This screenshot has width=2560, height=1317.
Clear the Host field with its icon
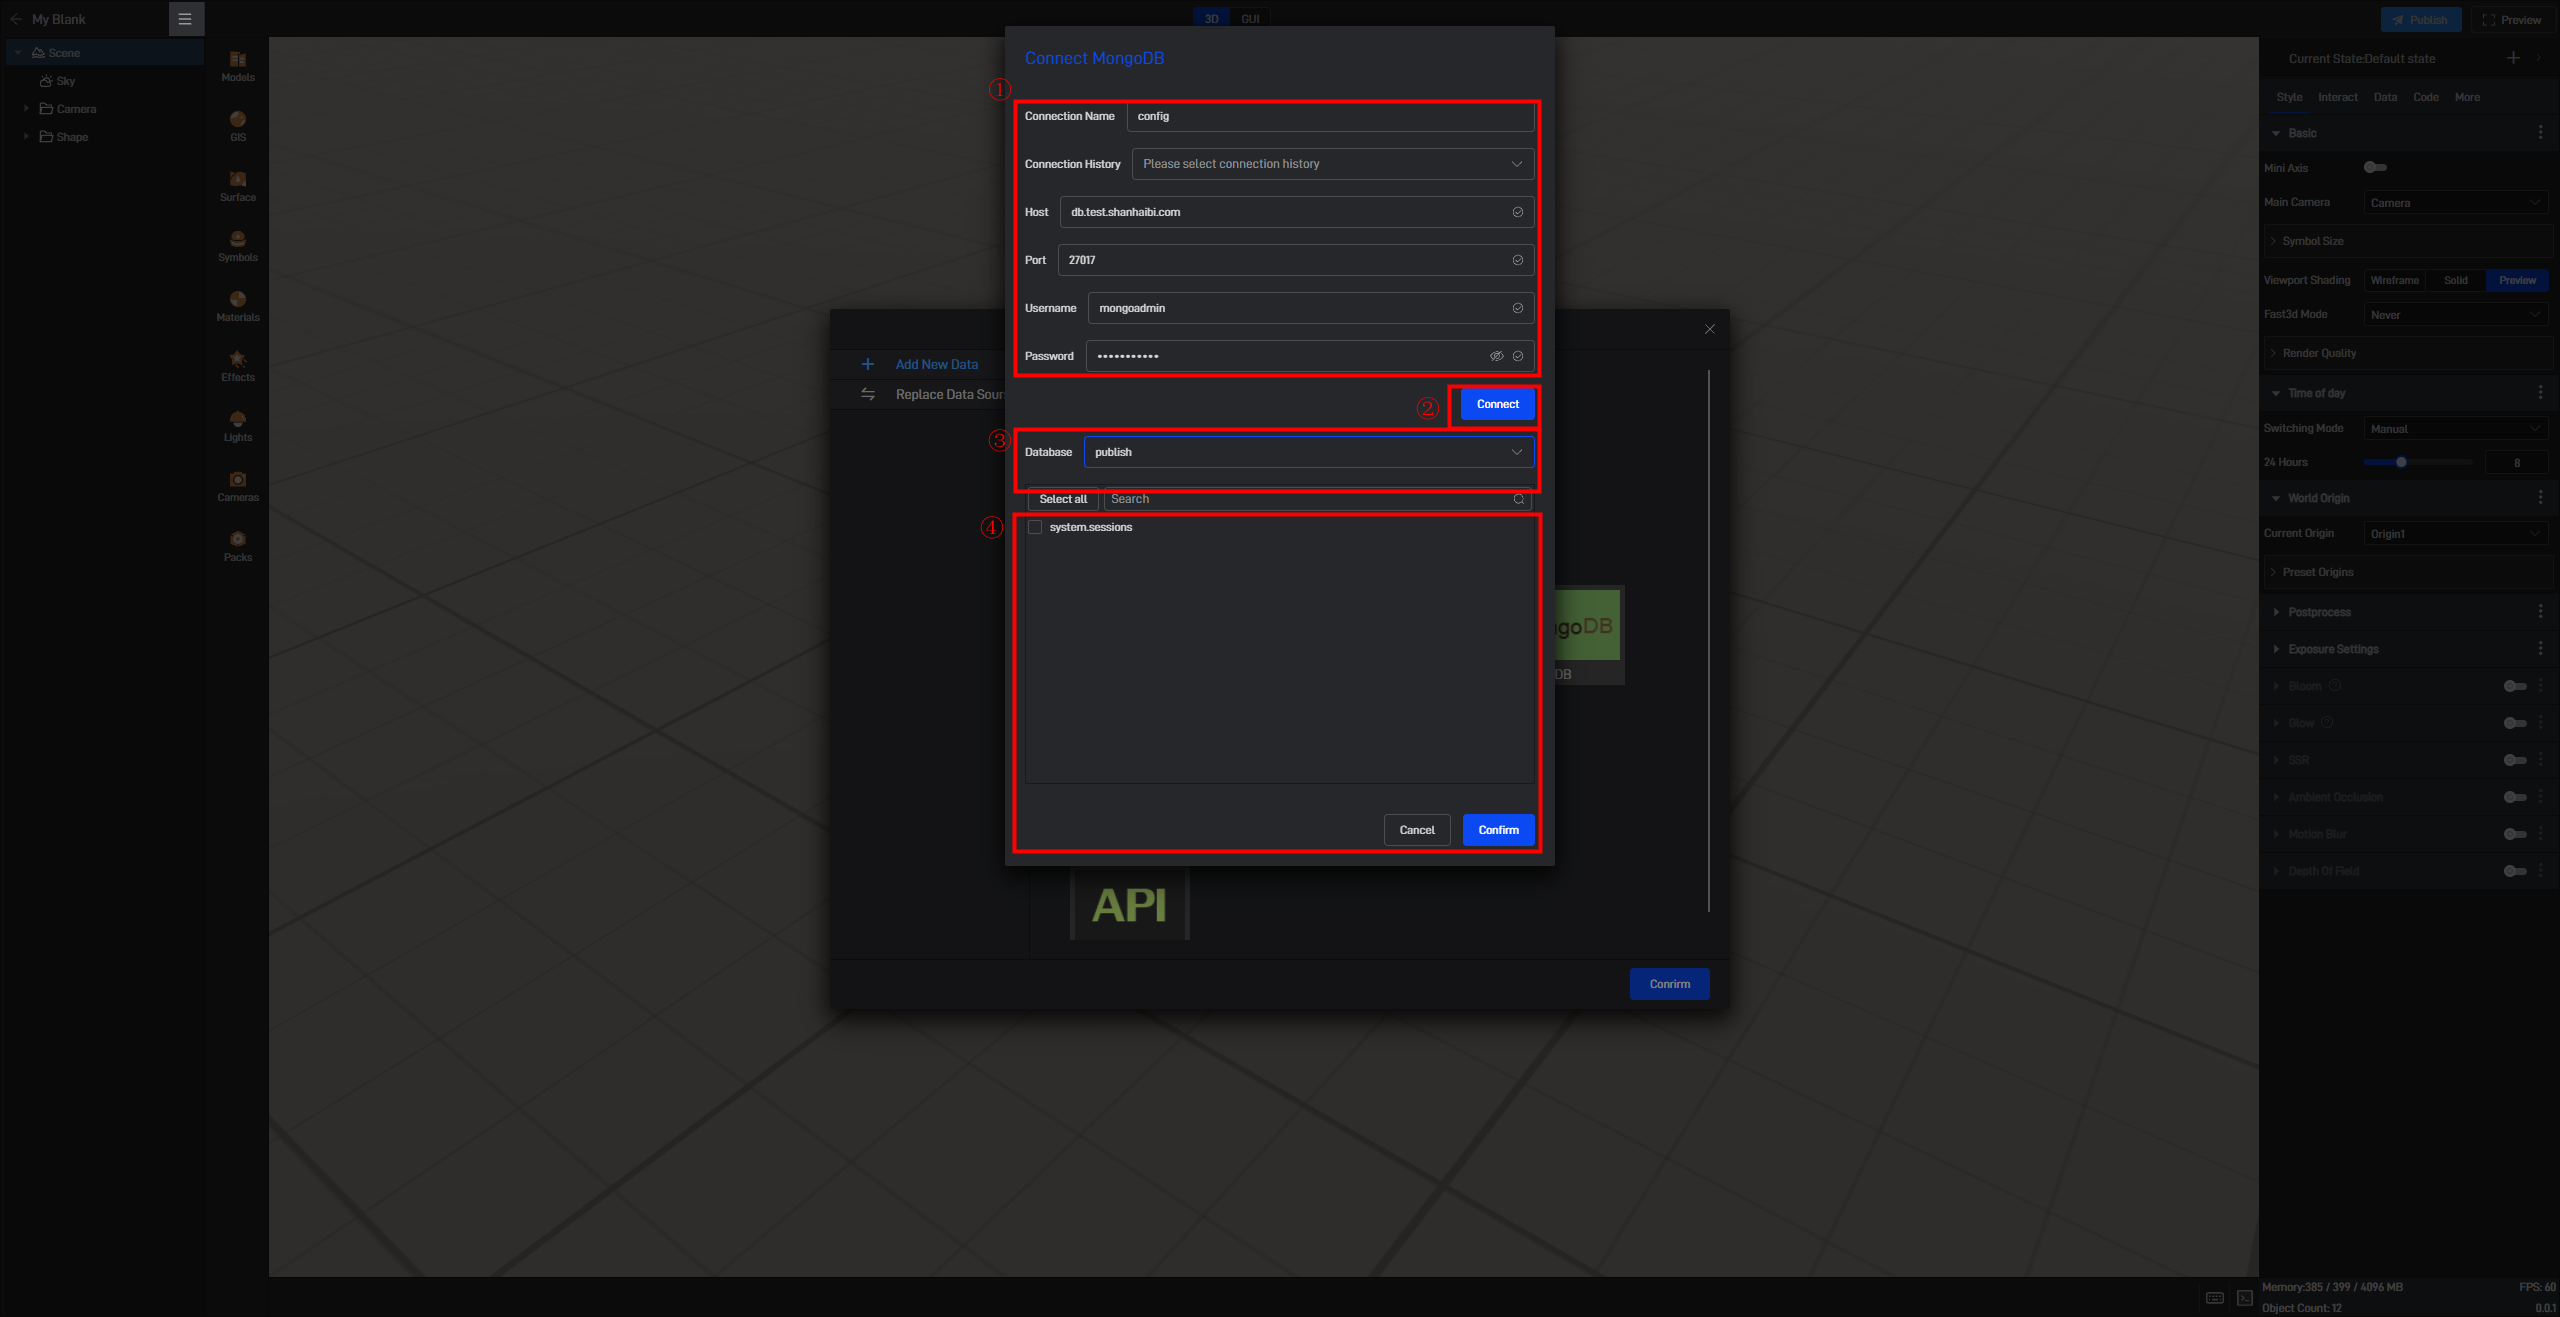coord(1518,212)
